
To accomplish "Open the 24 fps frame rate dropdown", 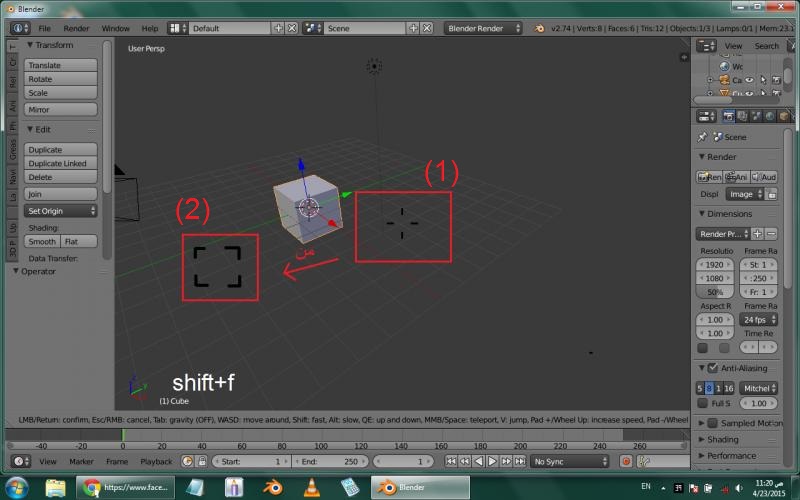I will 759,319.
